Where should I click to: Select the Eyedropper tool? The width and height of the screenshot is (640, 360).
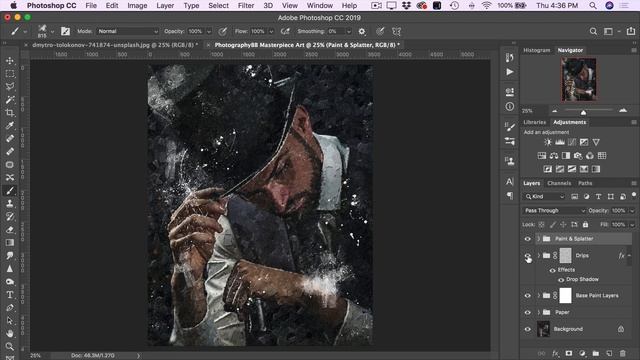click(10, 126)
